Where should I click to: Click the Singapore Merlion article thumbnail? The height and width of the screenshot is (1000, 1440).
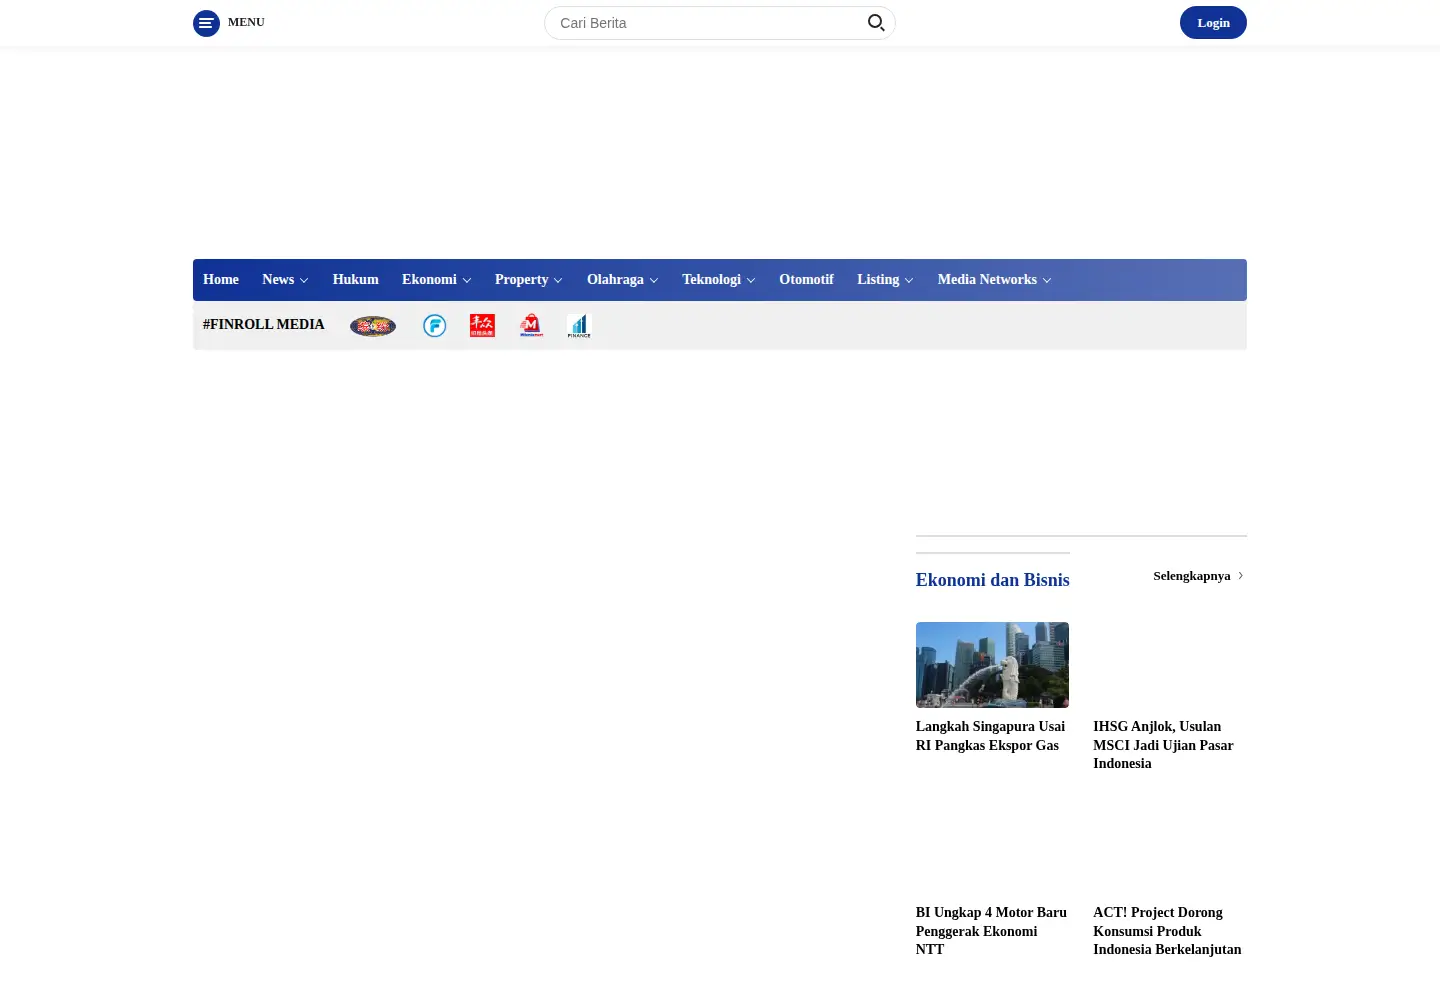tap(992, 665)
